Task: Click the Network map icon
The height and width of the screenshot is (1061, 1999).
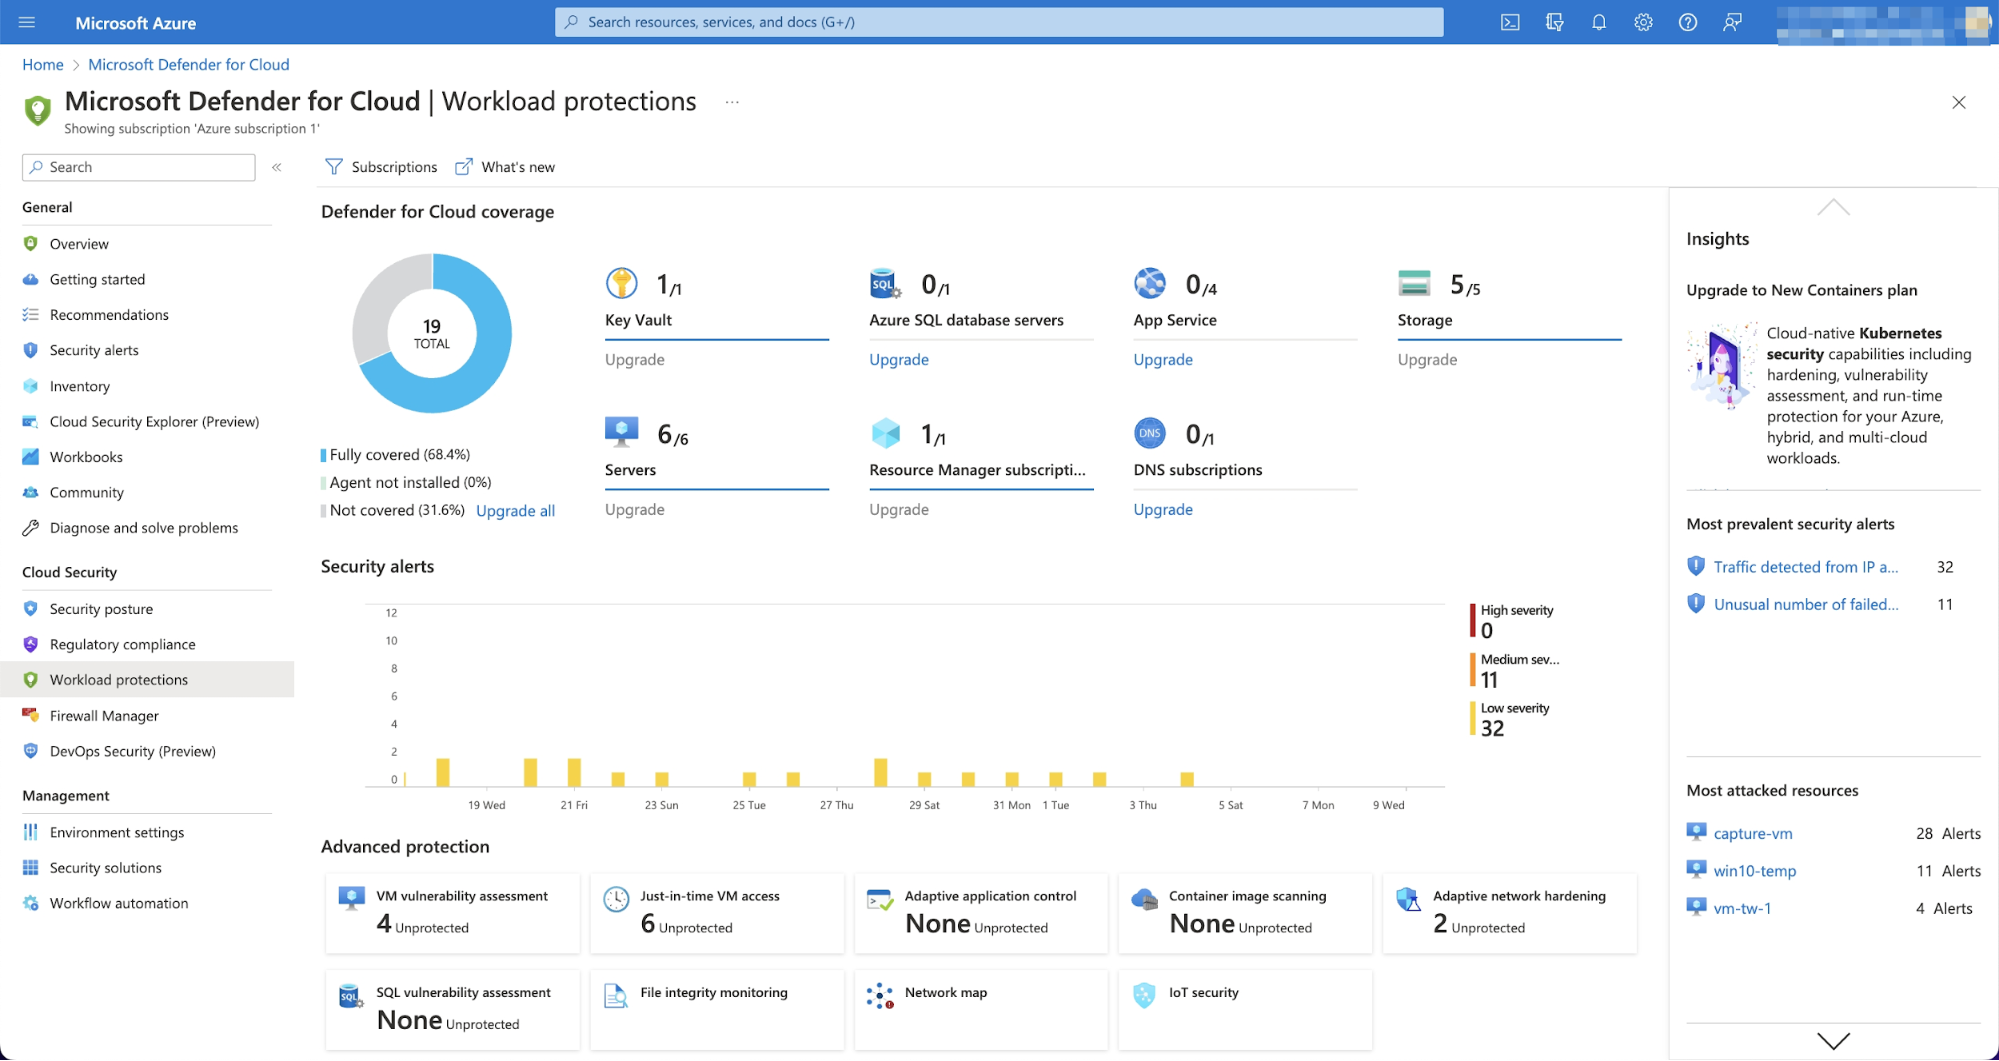Action: click(x=880, y=996)
